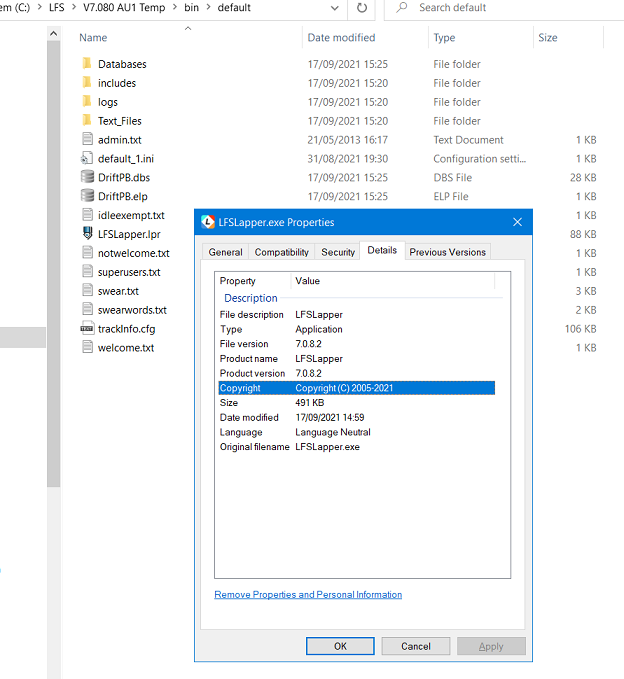Switch to the Security tab

click(338, 252)
